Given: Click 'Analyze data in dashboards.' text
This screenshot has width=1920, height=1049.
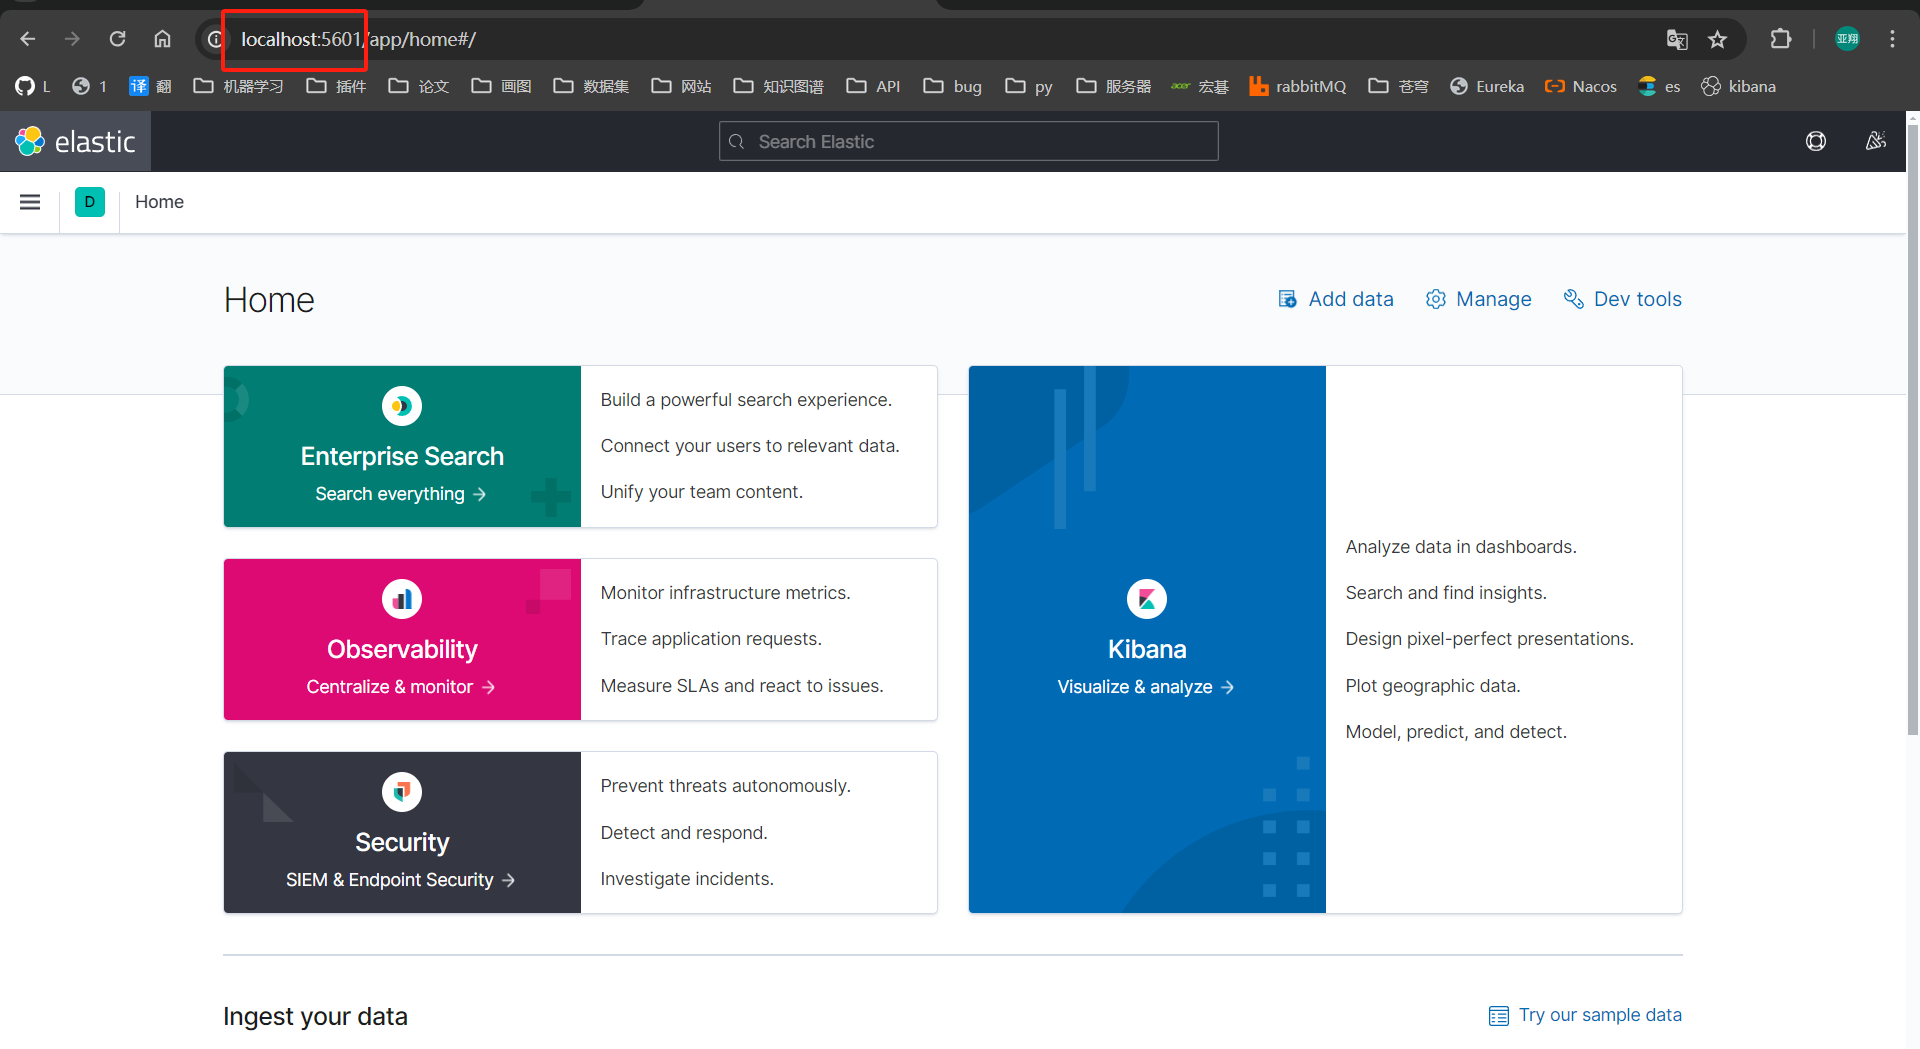Looking at the screenshot, I should point(1461,547).
